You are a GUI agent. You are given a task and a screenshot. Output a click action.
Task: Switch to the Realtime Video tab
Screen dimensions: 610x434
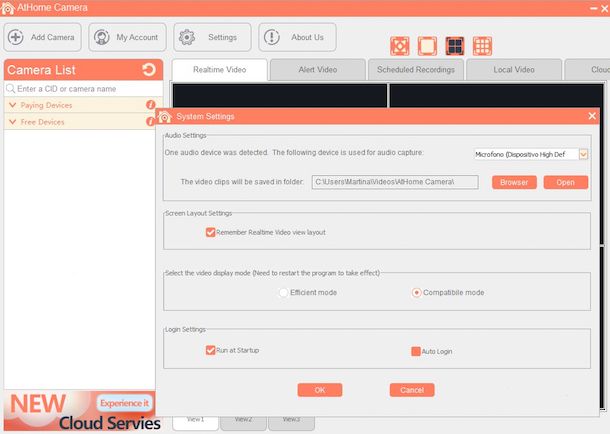219,70
